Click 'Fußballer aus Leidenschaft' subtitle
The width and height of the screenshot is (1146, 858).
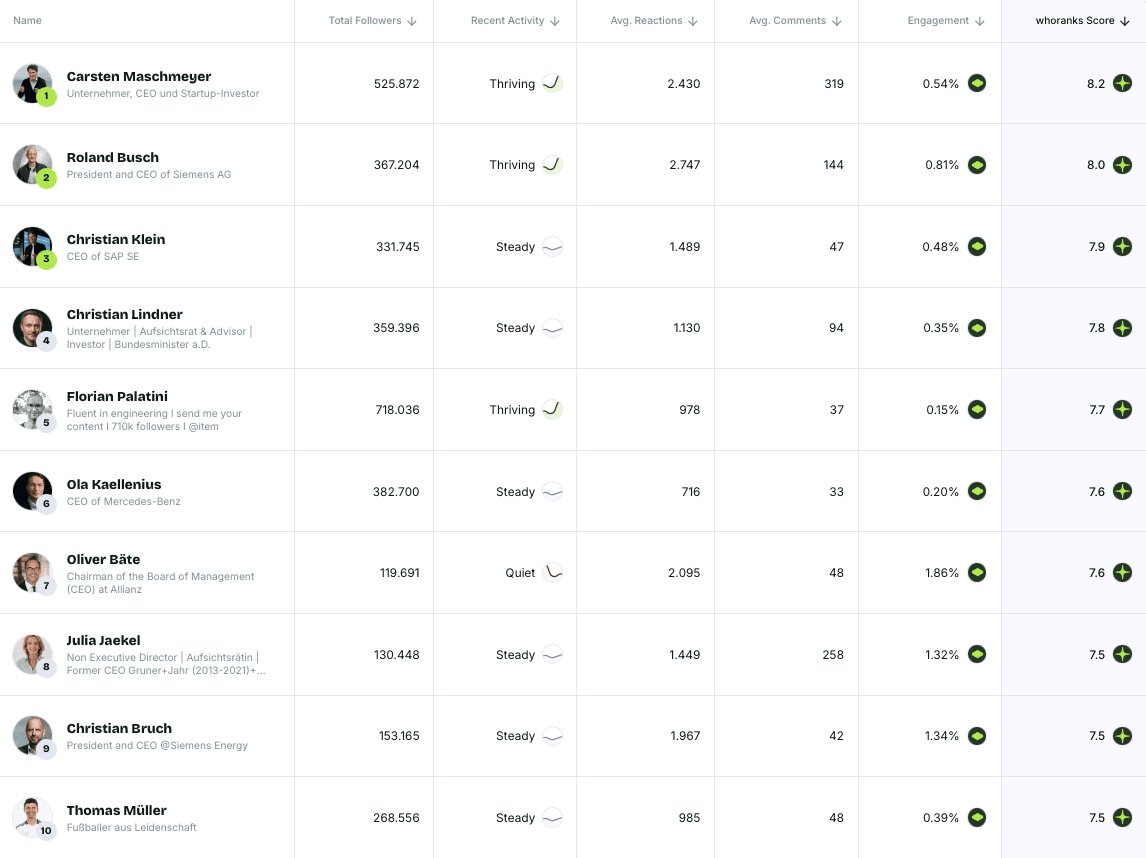pyautogui.click(x=132, y=827)
